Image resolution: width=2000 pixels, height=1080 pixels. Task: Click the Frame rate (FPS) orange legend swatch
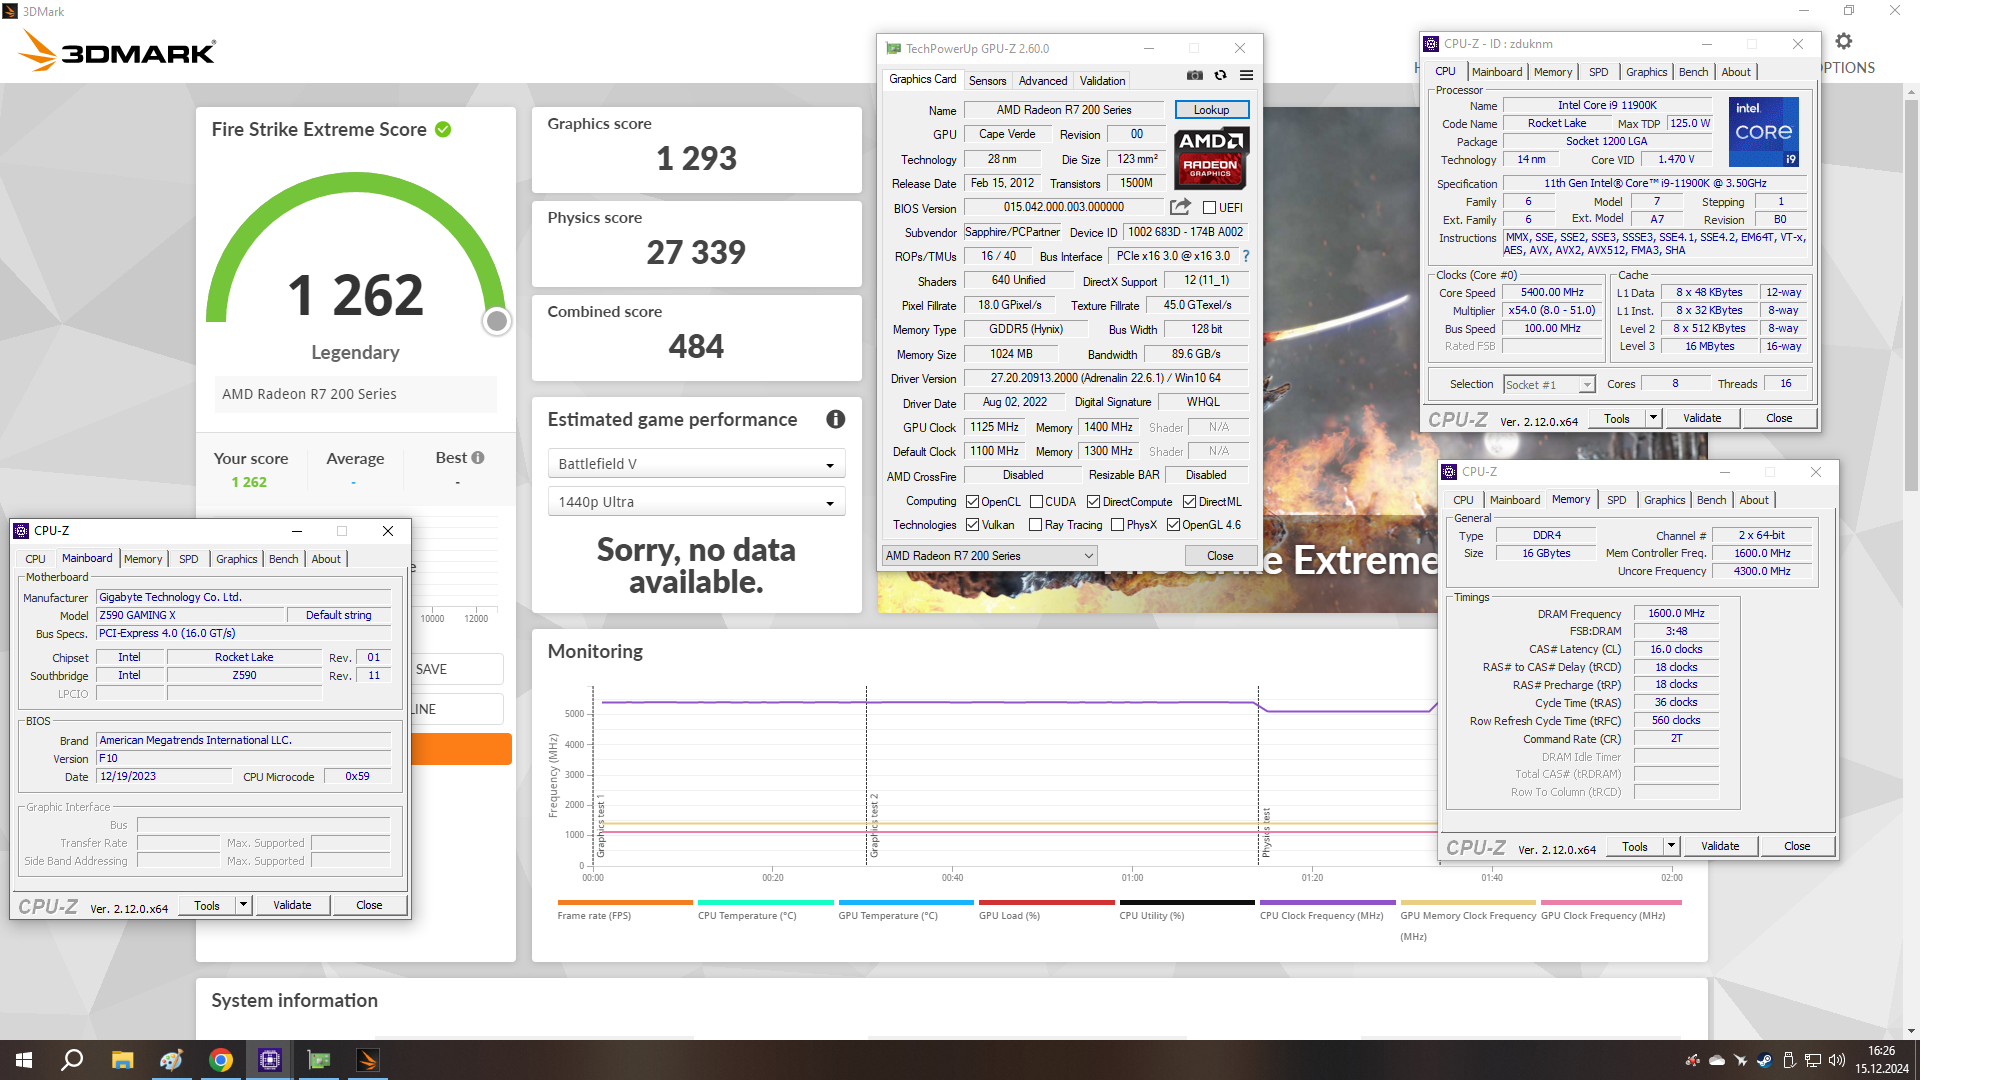pos(625,902)
